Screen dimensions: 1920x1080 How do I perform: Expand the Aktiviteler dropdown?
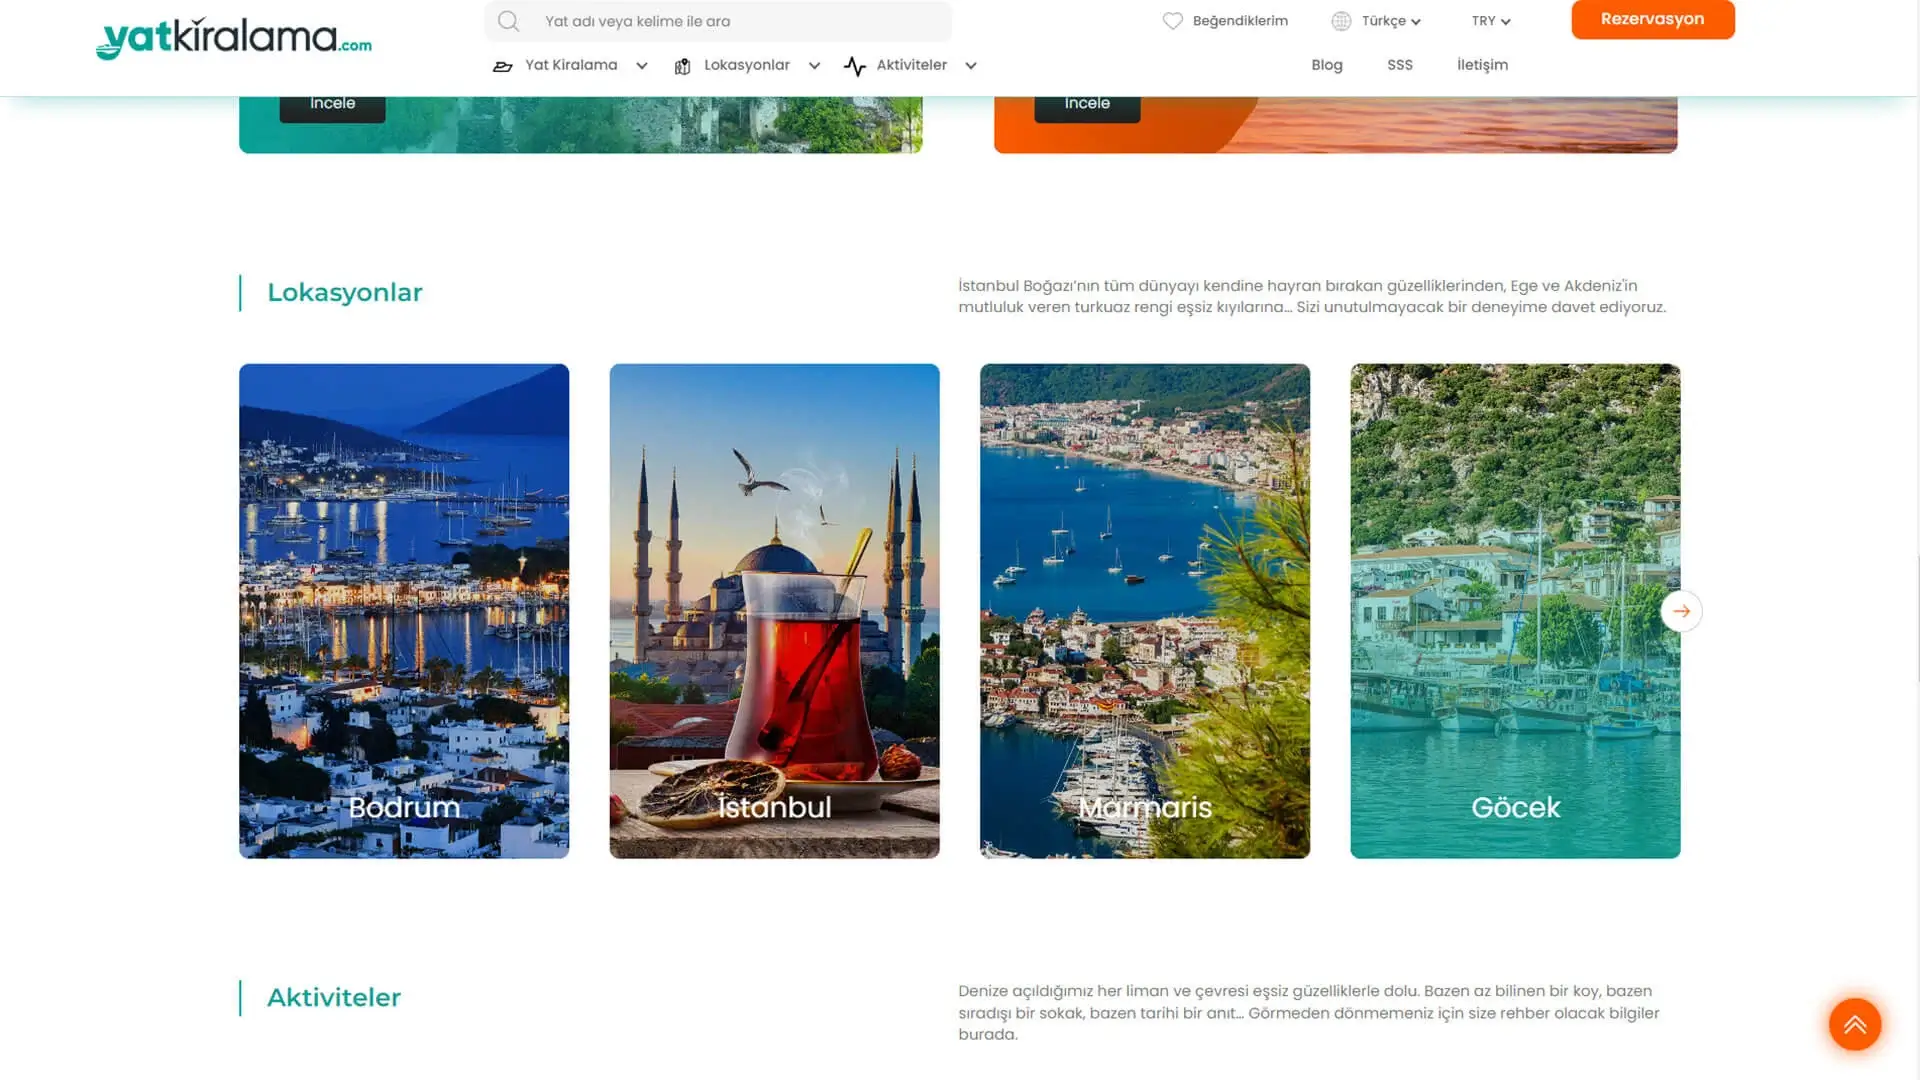[970, 65]
